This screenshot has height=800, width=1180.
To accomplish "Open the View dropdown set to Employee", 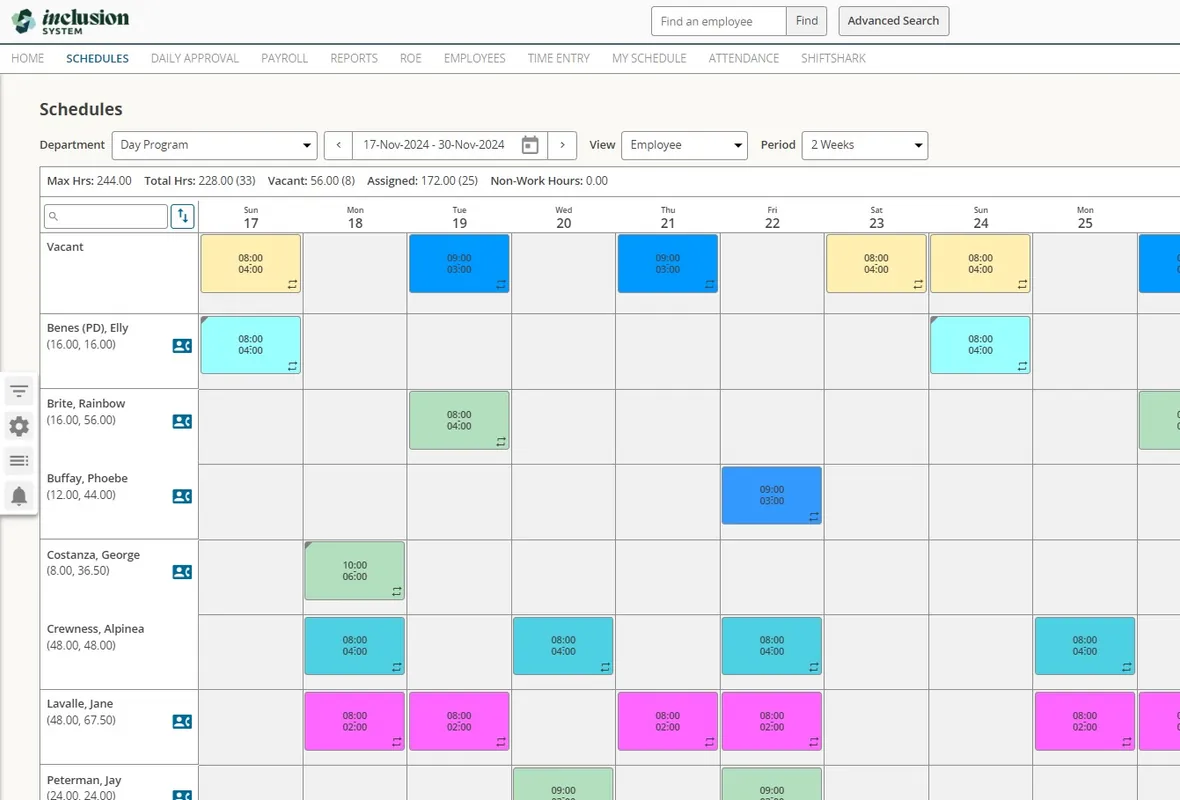I will 684,145.
